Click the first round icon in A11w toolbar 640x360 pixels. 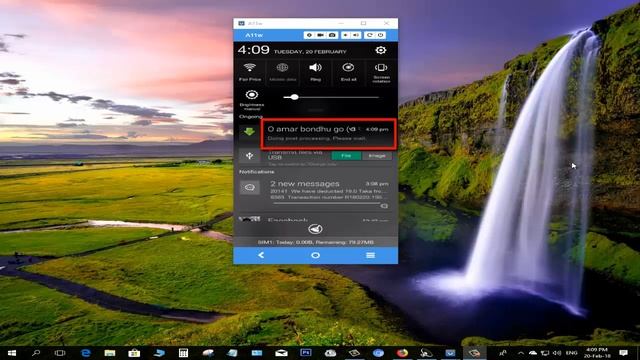[x=309, y=35]
